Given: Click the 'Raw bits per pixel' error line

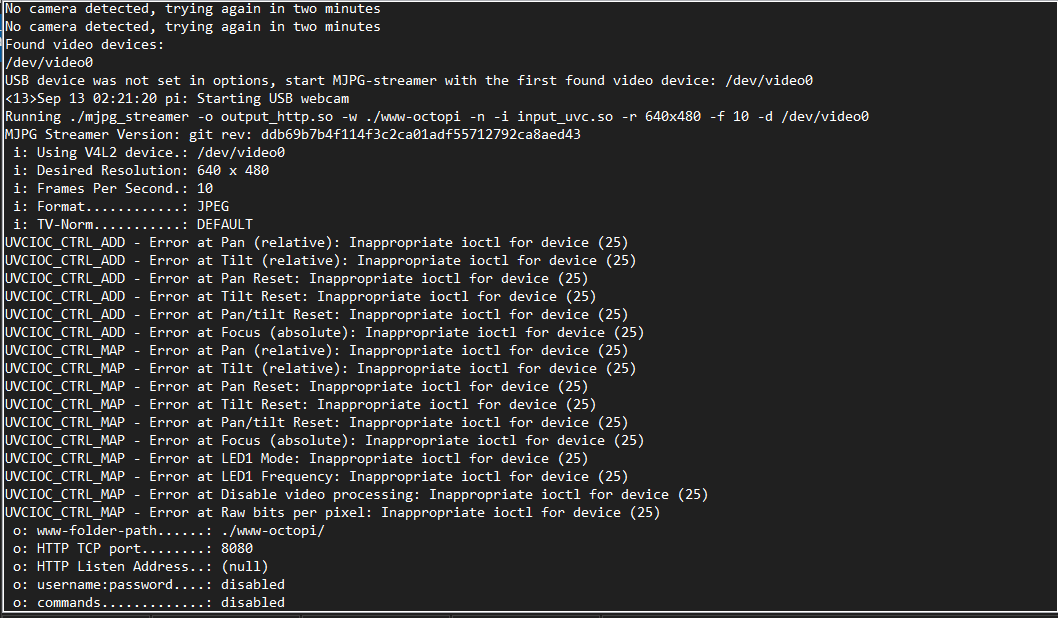Looking at the screenshot, I should tap(332, 513).
